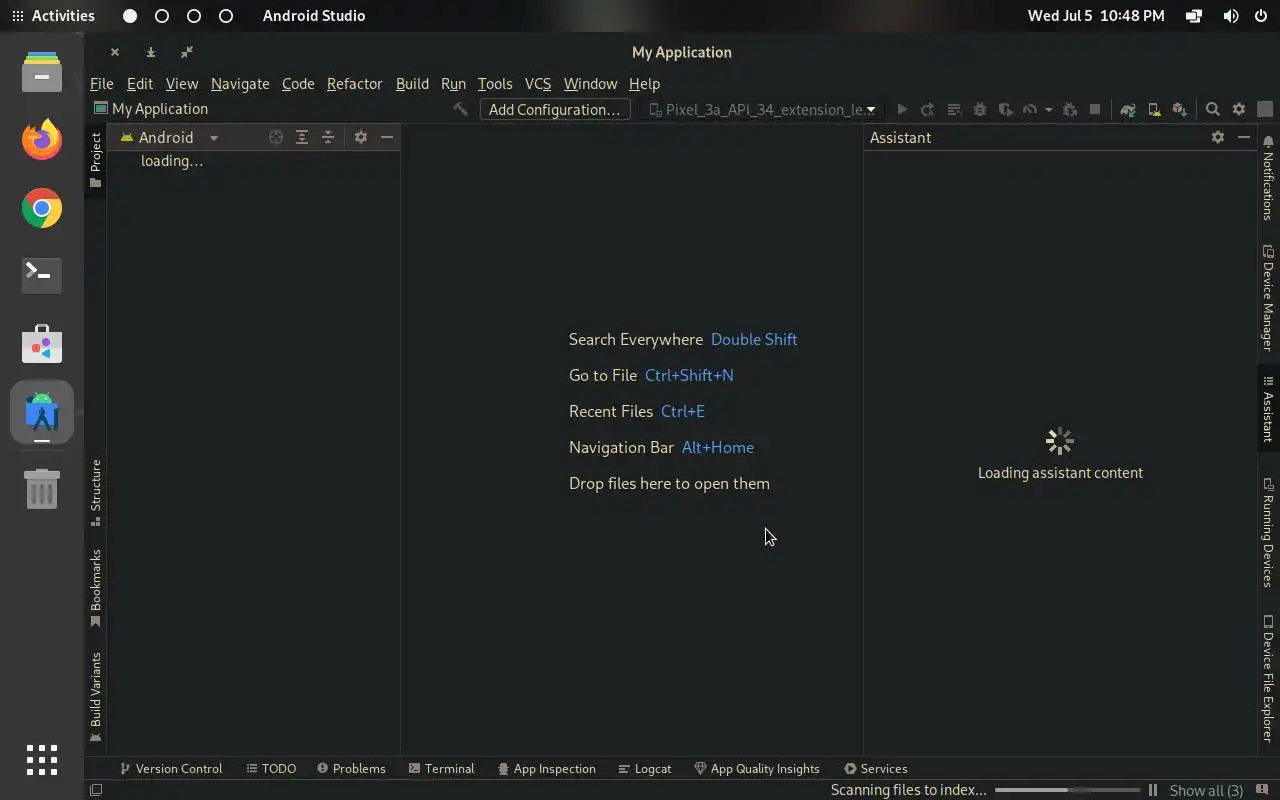The image size is (1280, 800).
Task: Open the View menu
Action: tap(182, 83)
